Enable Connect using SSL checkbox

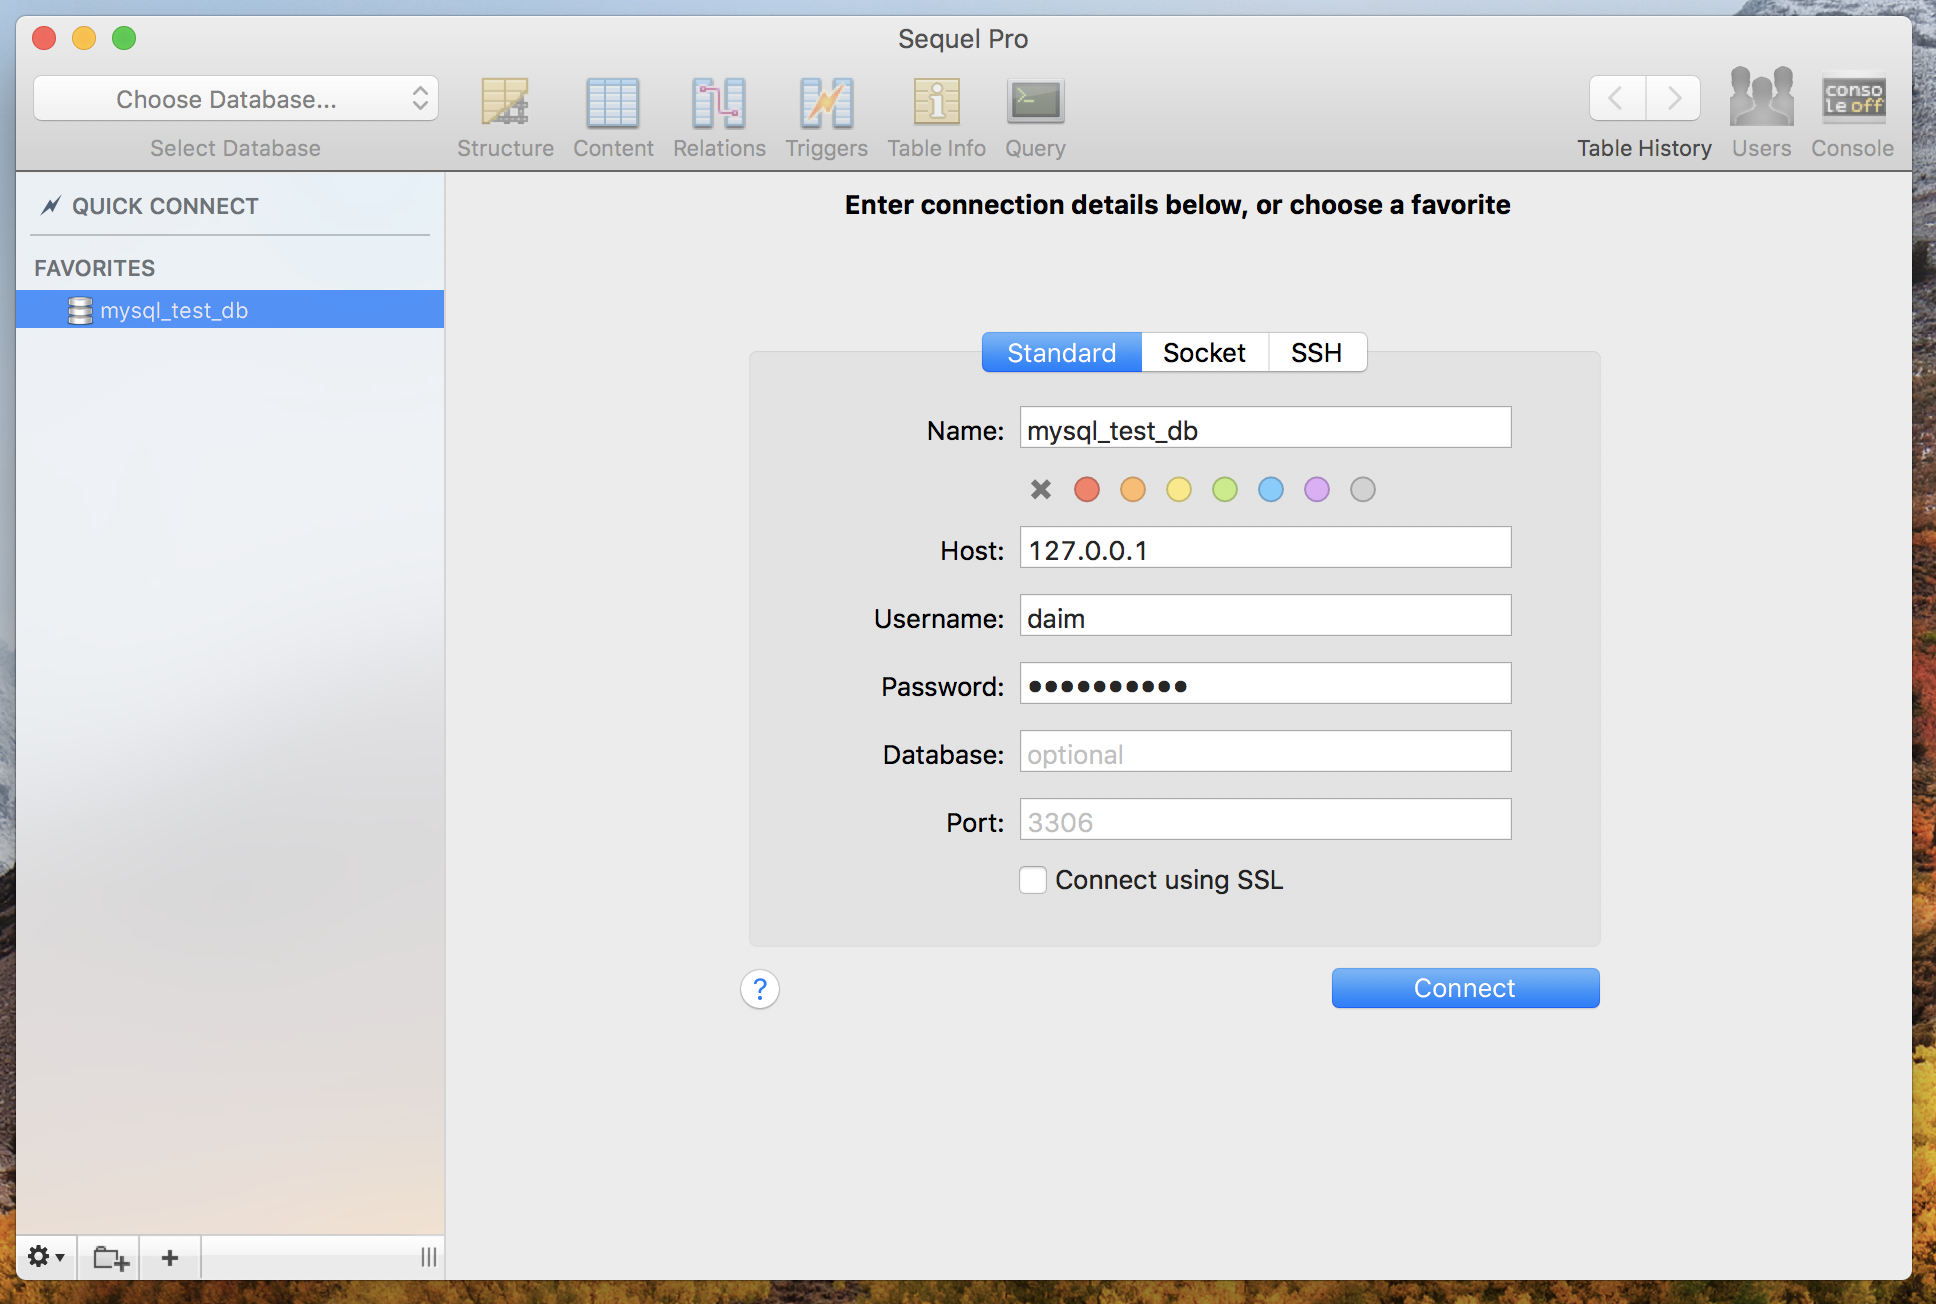coord(1033,880)
